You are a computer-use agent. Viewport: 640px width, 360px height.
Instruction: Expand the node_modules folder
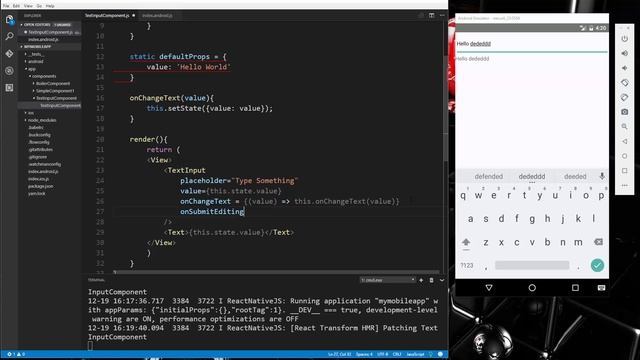tap(41, 120)
